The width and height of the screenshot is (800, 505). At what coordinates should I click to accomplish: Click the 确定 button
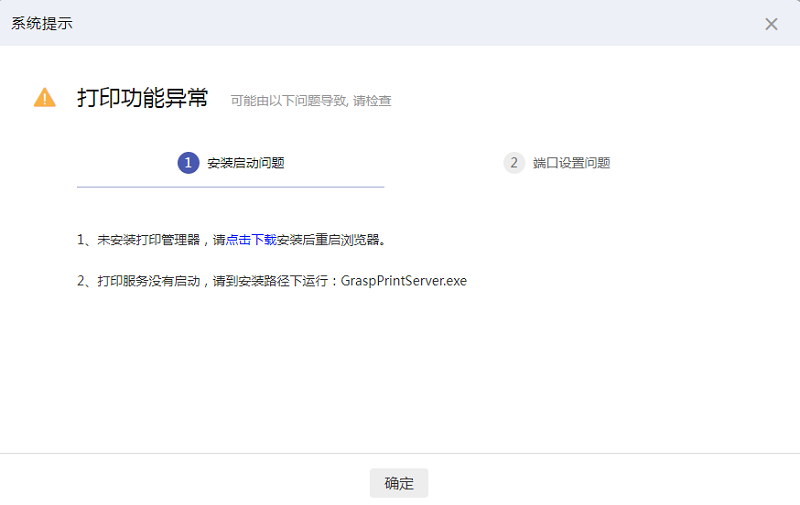click(399, 483)
